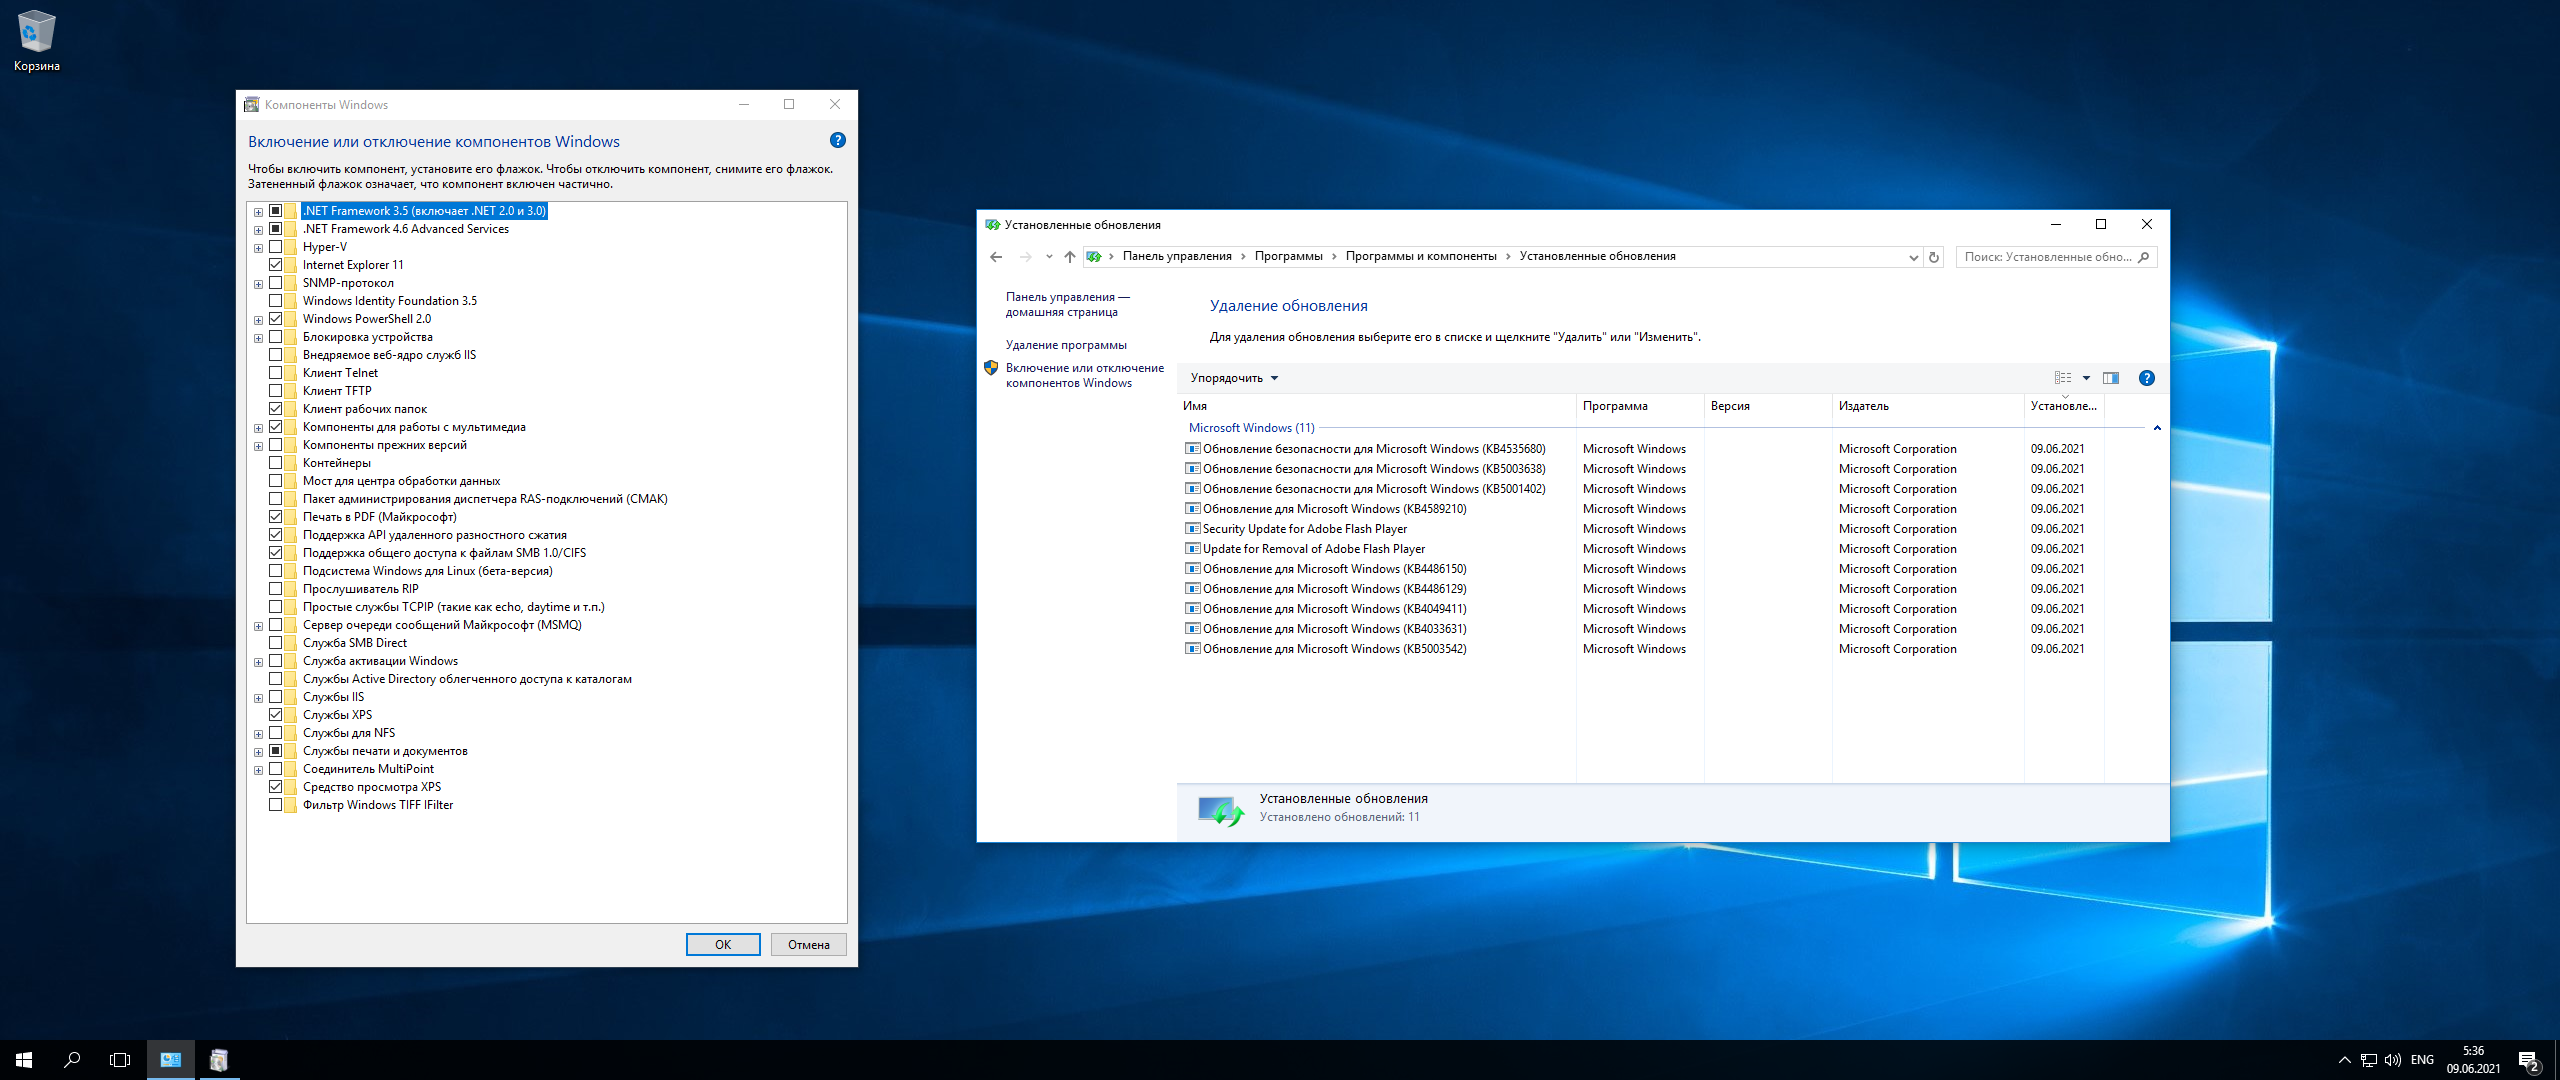The width and height of the screenshot is (2560, 1080).
Task: Select Update for Removal of Adobe Flash Player
Action: pyautogui.click(x=1314, y=549)
